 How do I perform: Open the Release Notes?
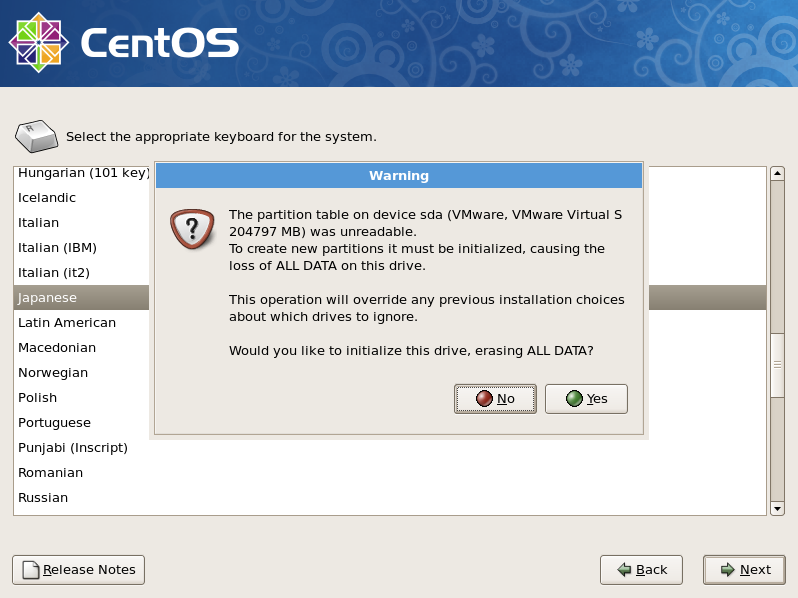tap(78, 569)
